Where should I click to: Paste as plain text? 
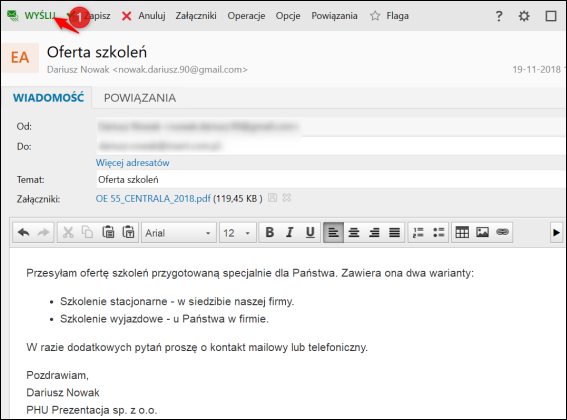click(x=128, y=232)
